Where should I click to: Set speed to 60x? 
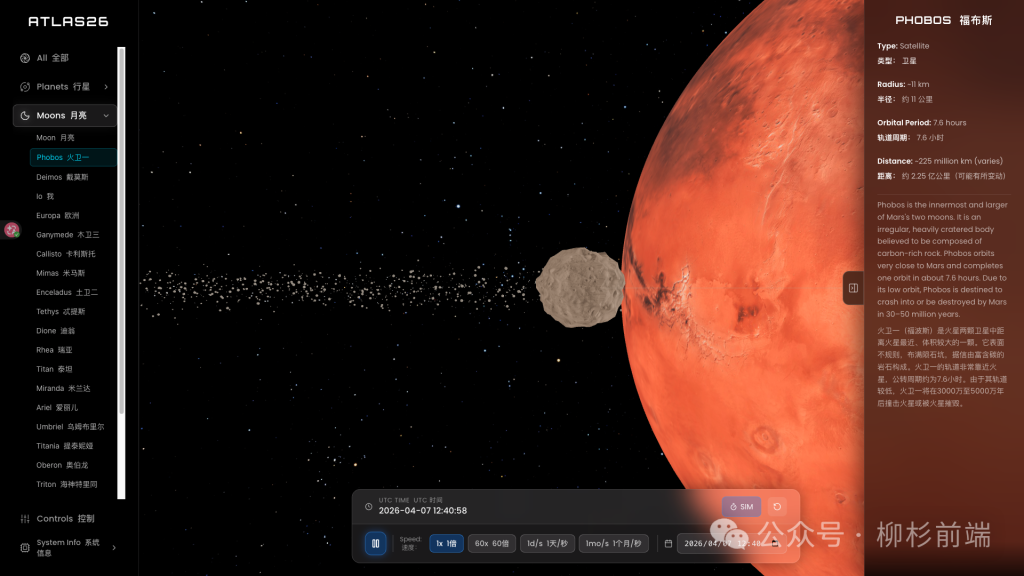point(491,543)
